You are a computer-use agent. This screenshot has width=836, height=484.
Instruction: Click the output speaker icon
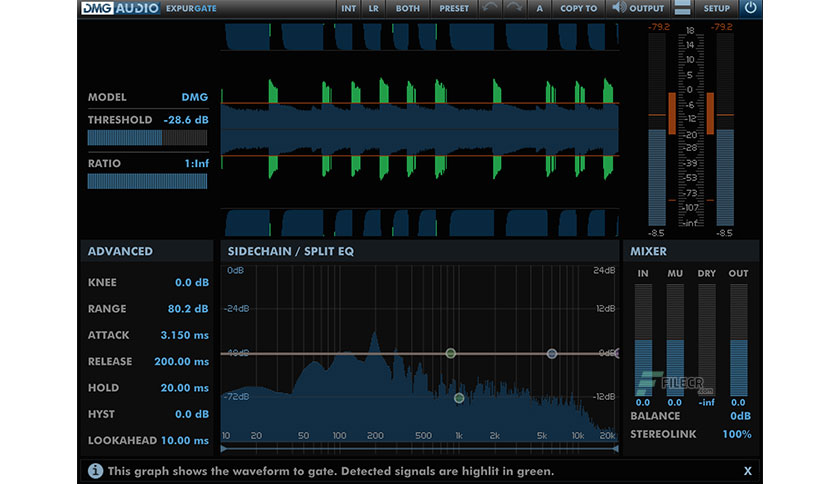[x=620, y=8]
